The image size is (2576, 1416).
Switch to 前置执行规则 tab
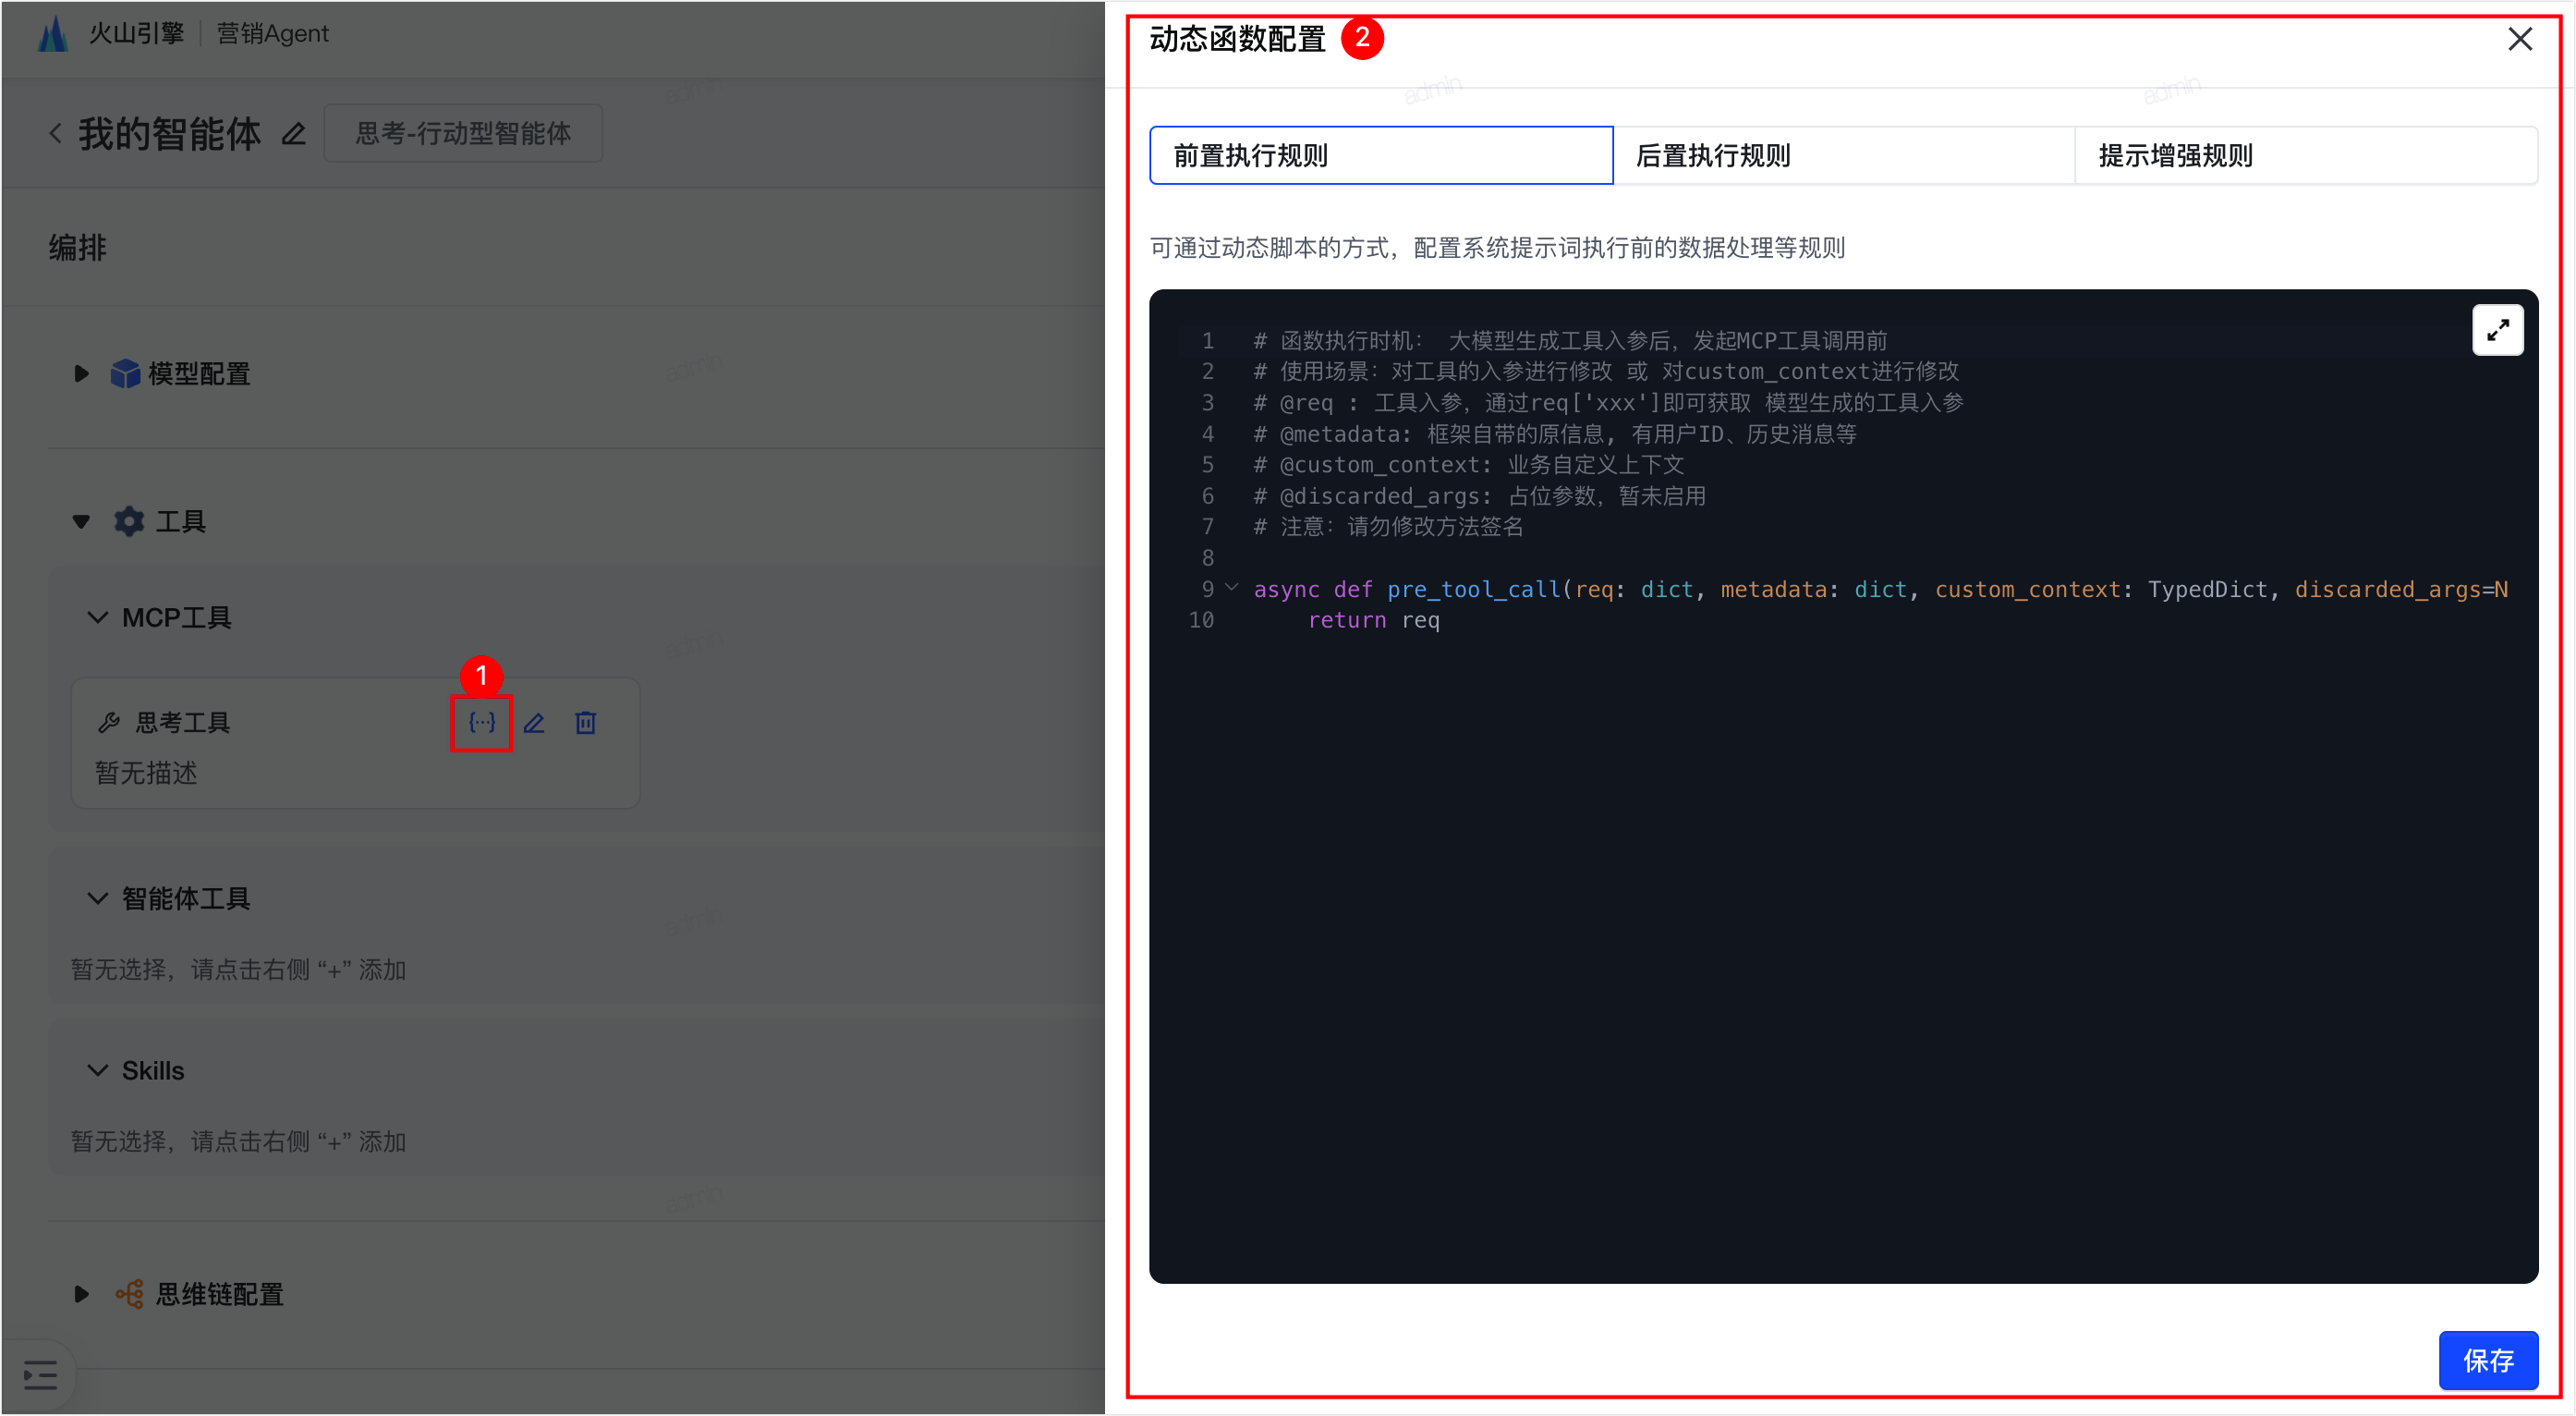(1381, 156)
